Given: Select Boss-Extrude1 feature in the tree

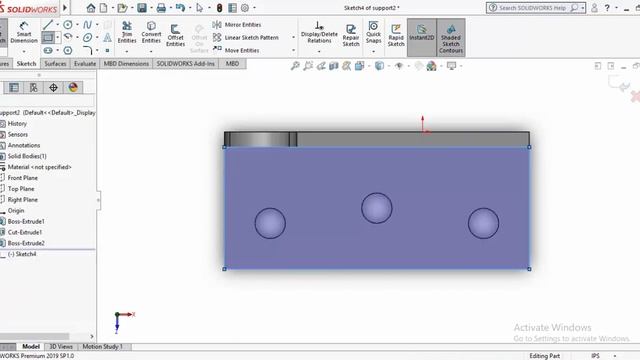Looking at the screenshot, I should click(26, 221).
